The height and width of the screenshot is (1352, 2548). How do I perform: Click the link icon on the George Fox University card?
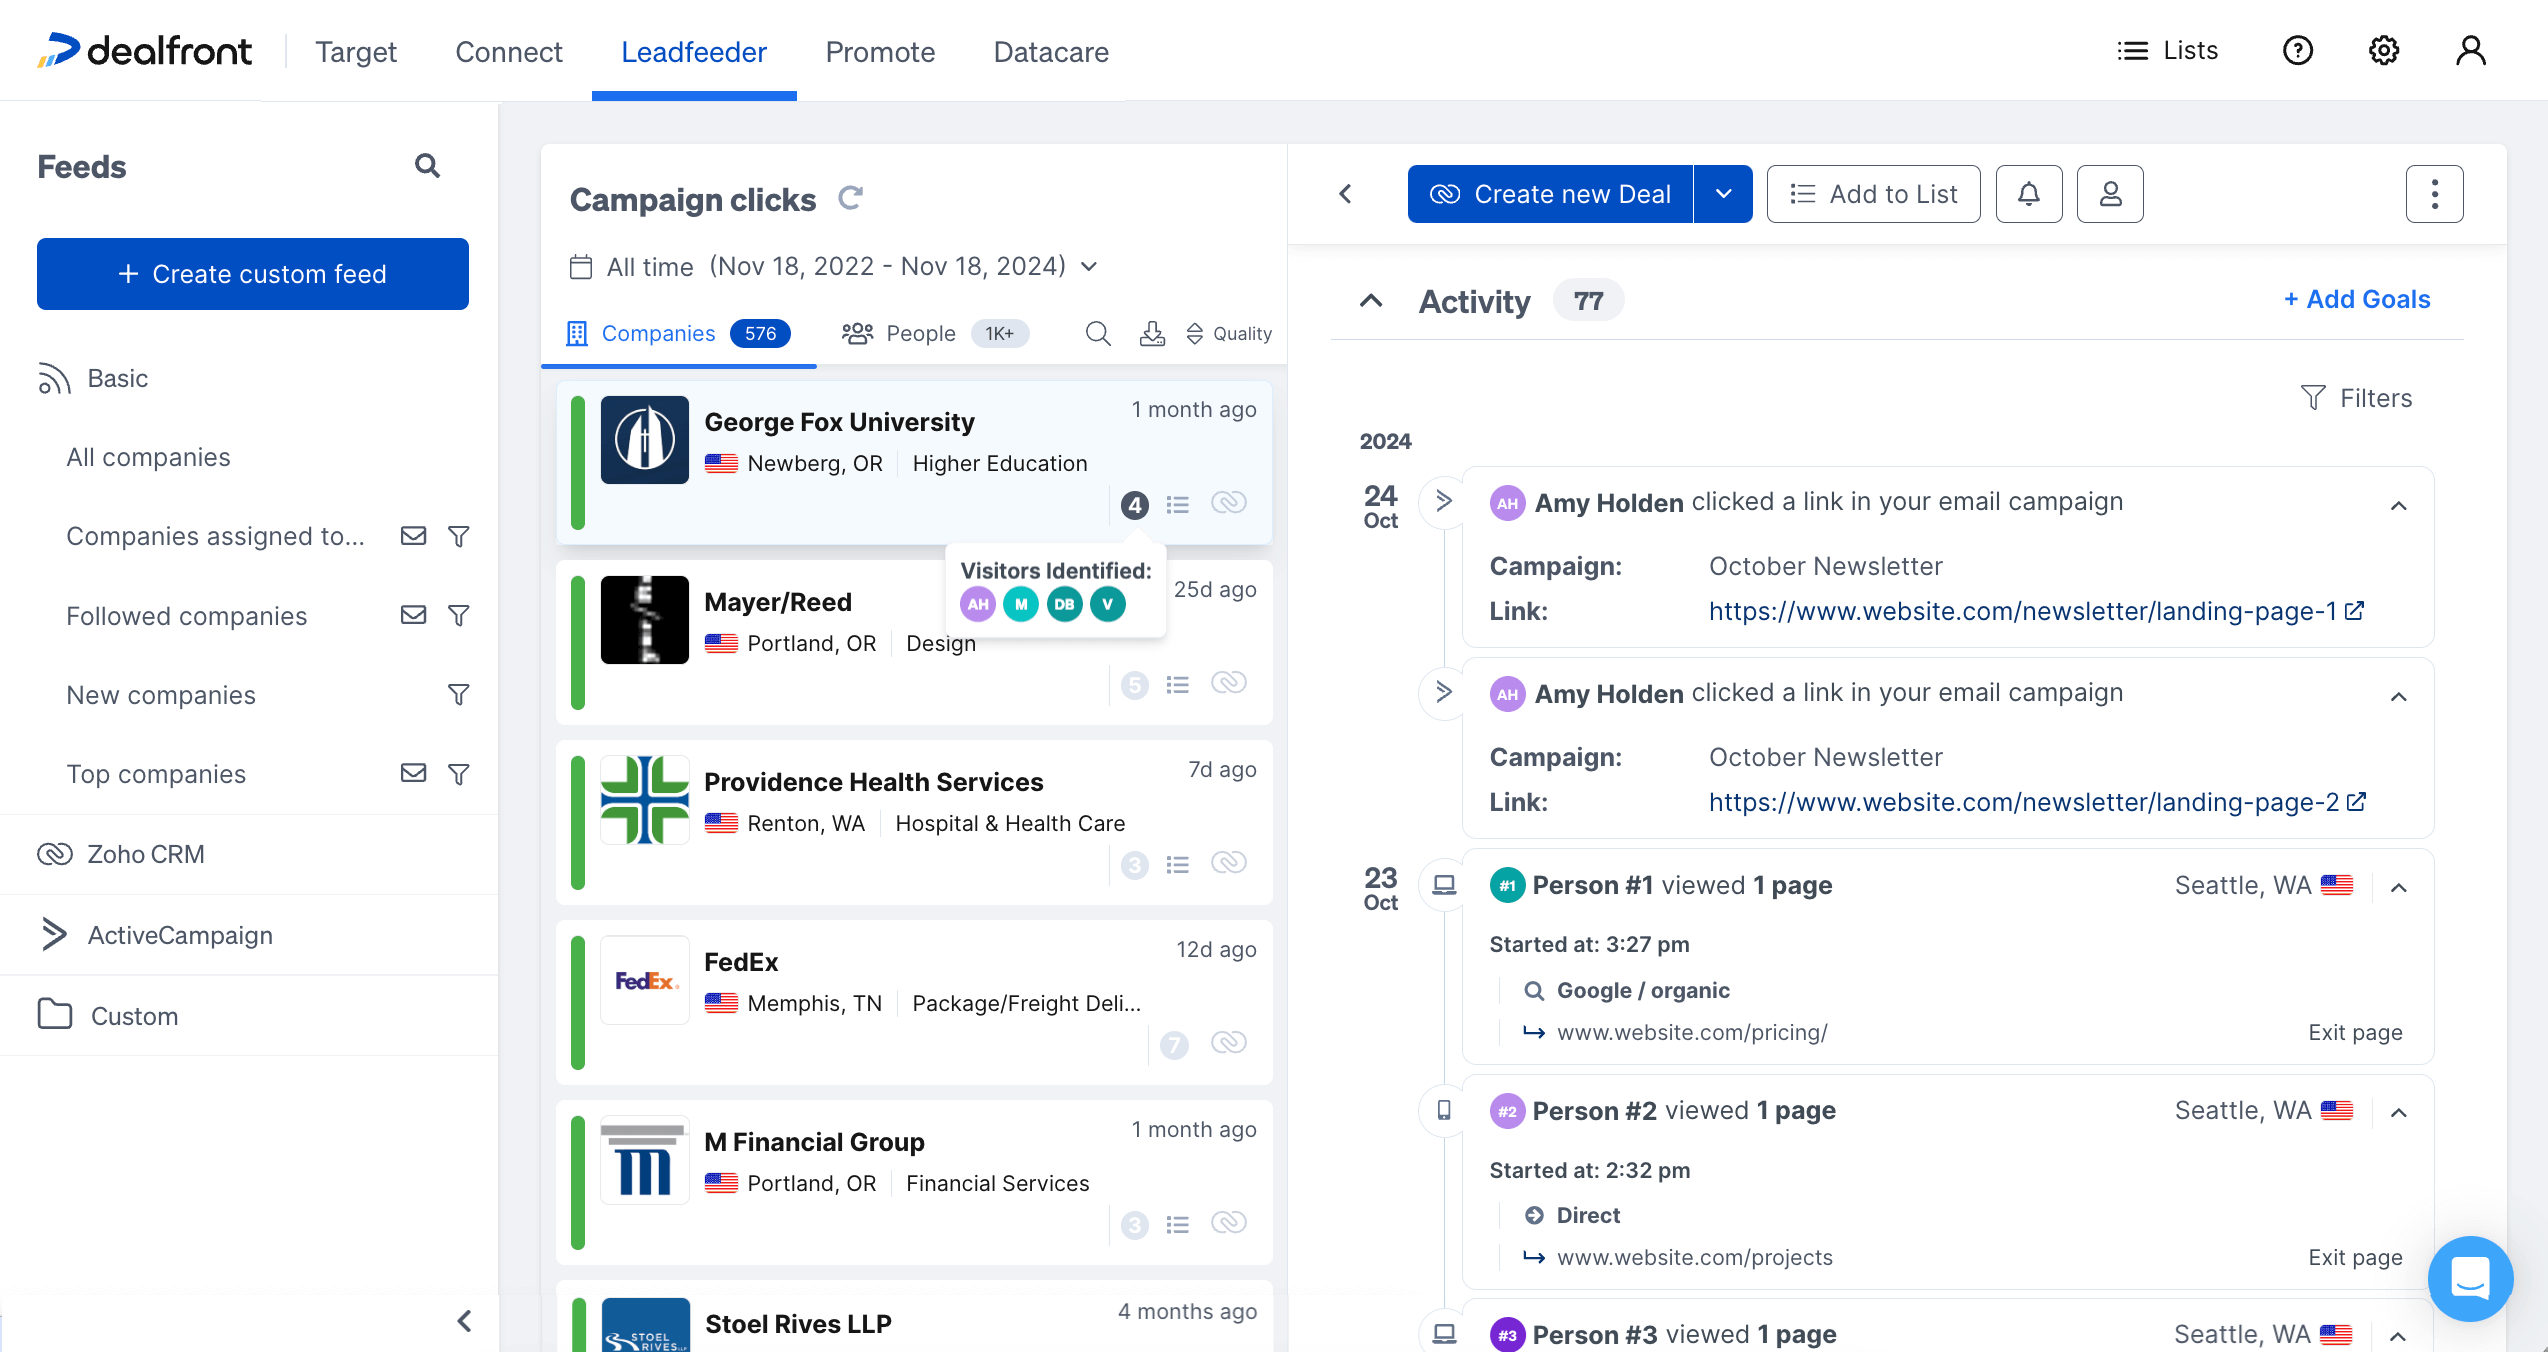[1229, 504]
